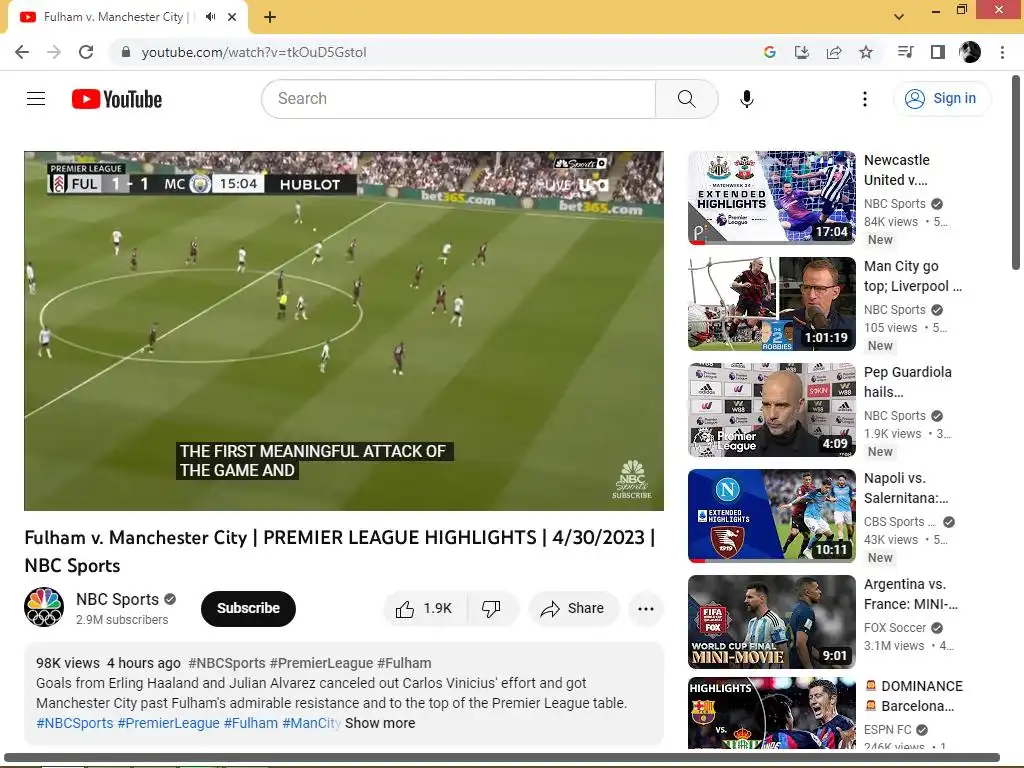Open the NBC Sports channel name link
This screenshot has height=768, width=1024.
(x=118, y=599)
